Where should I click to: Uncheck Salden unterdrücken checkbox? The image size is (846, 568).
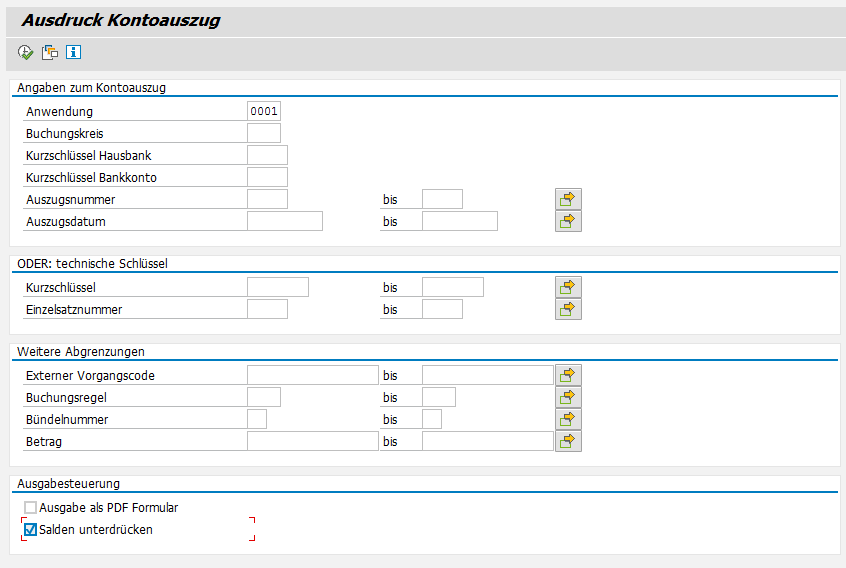click(x=30, y=530)
